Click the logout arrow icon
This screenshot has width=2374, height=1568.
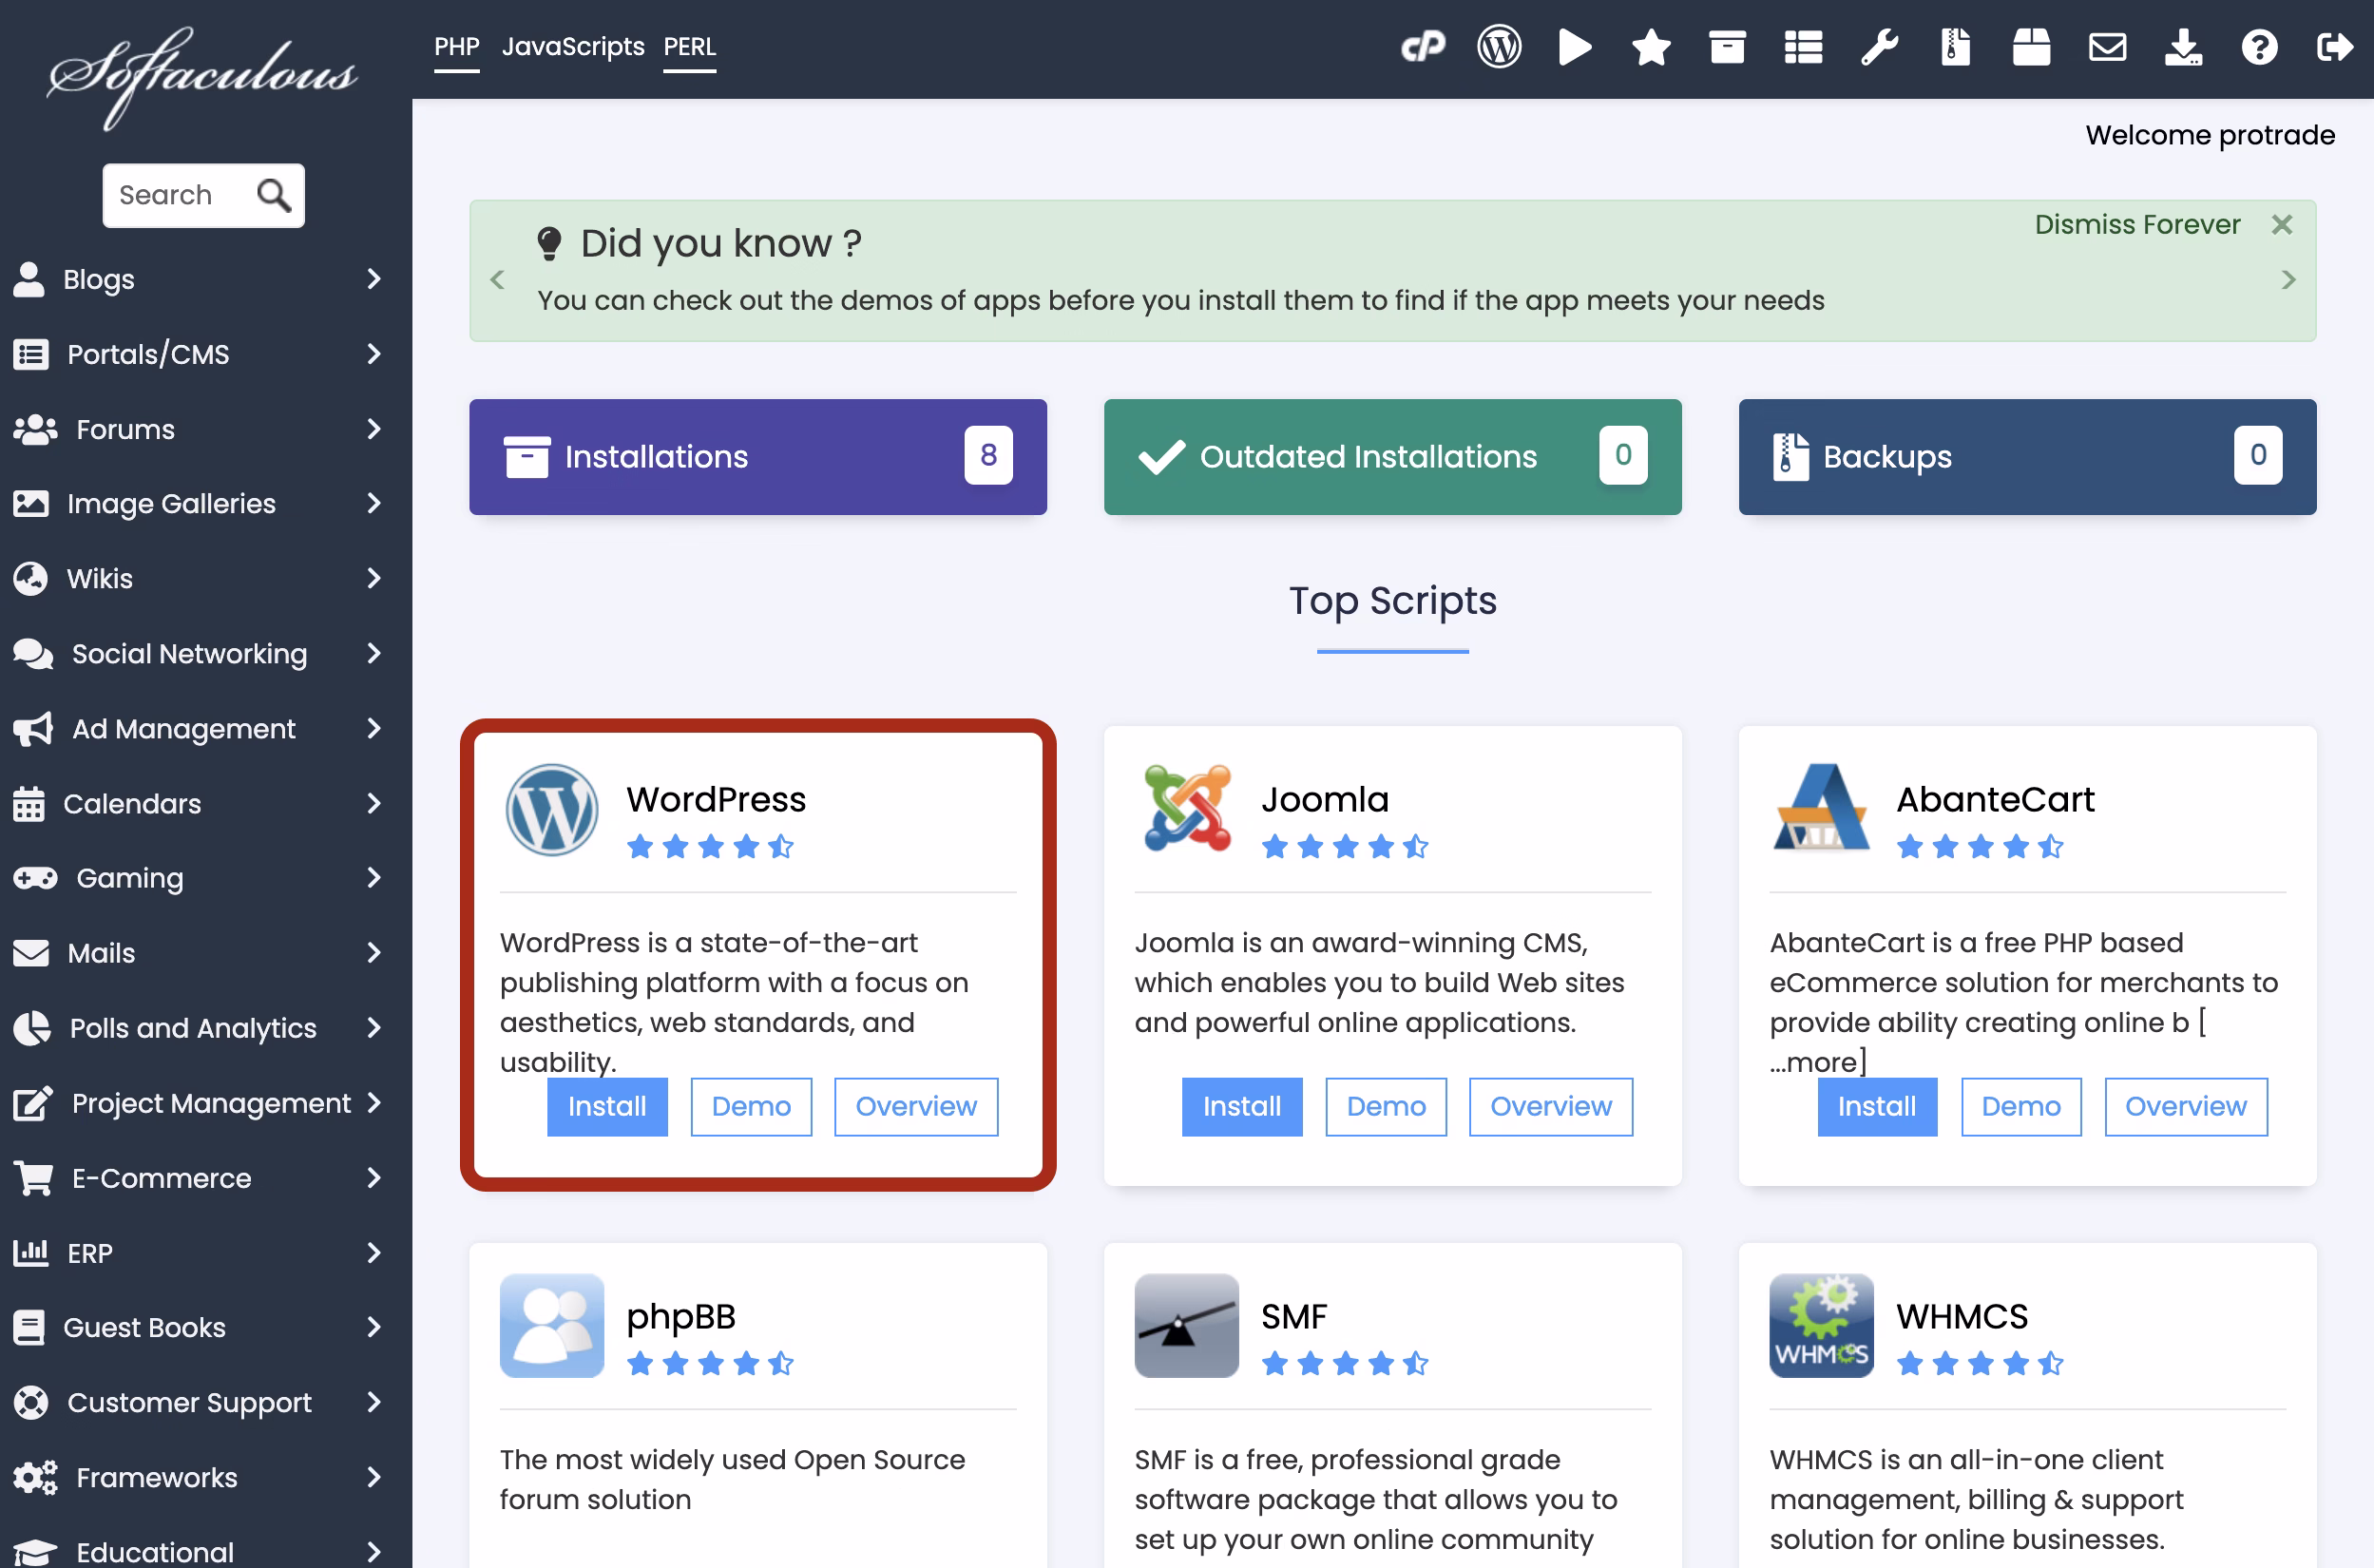[x=2335, y=47]
